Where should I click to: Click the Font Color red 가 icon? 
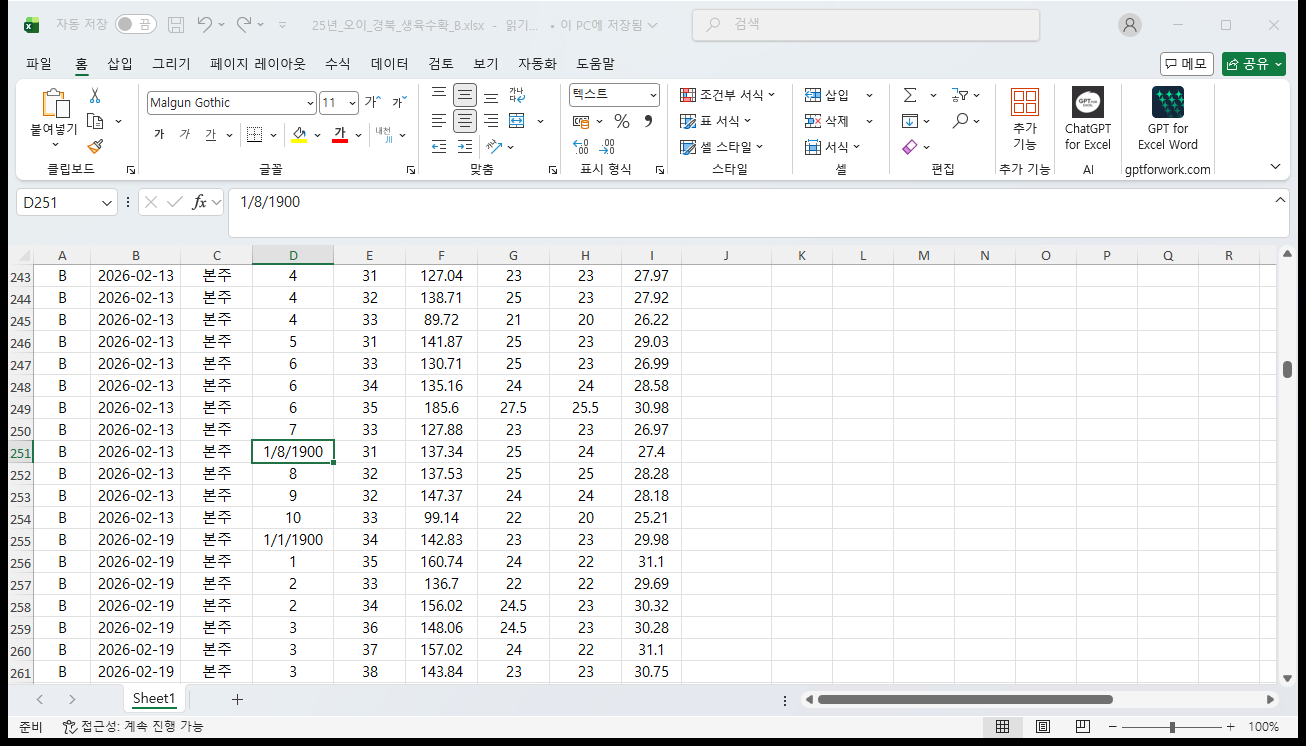(x=339, y=134)
